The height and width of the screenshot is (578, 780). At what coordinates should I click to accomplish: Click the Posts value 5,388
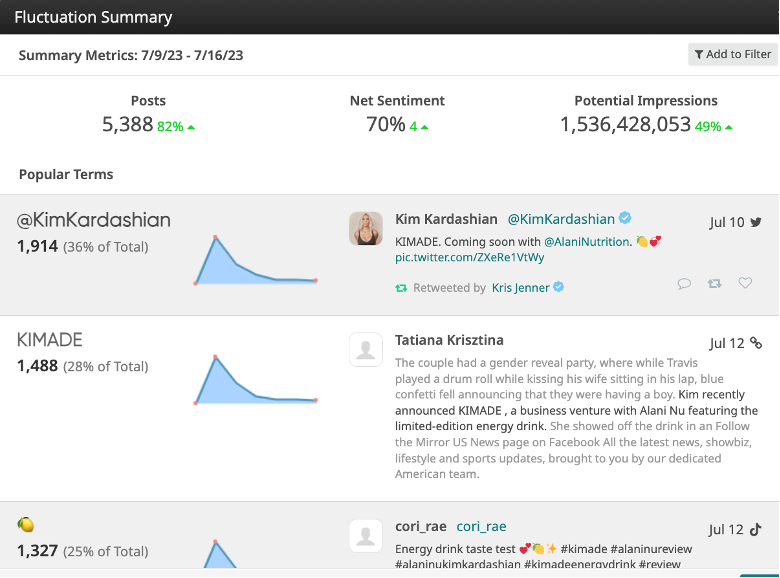(x=127, y=124)
